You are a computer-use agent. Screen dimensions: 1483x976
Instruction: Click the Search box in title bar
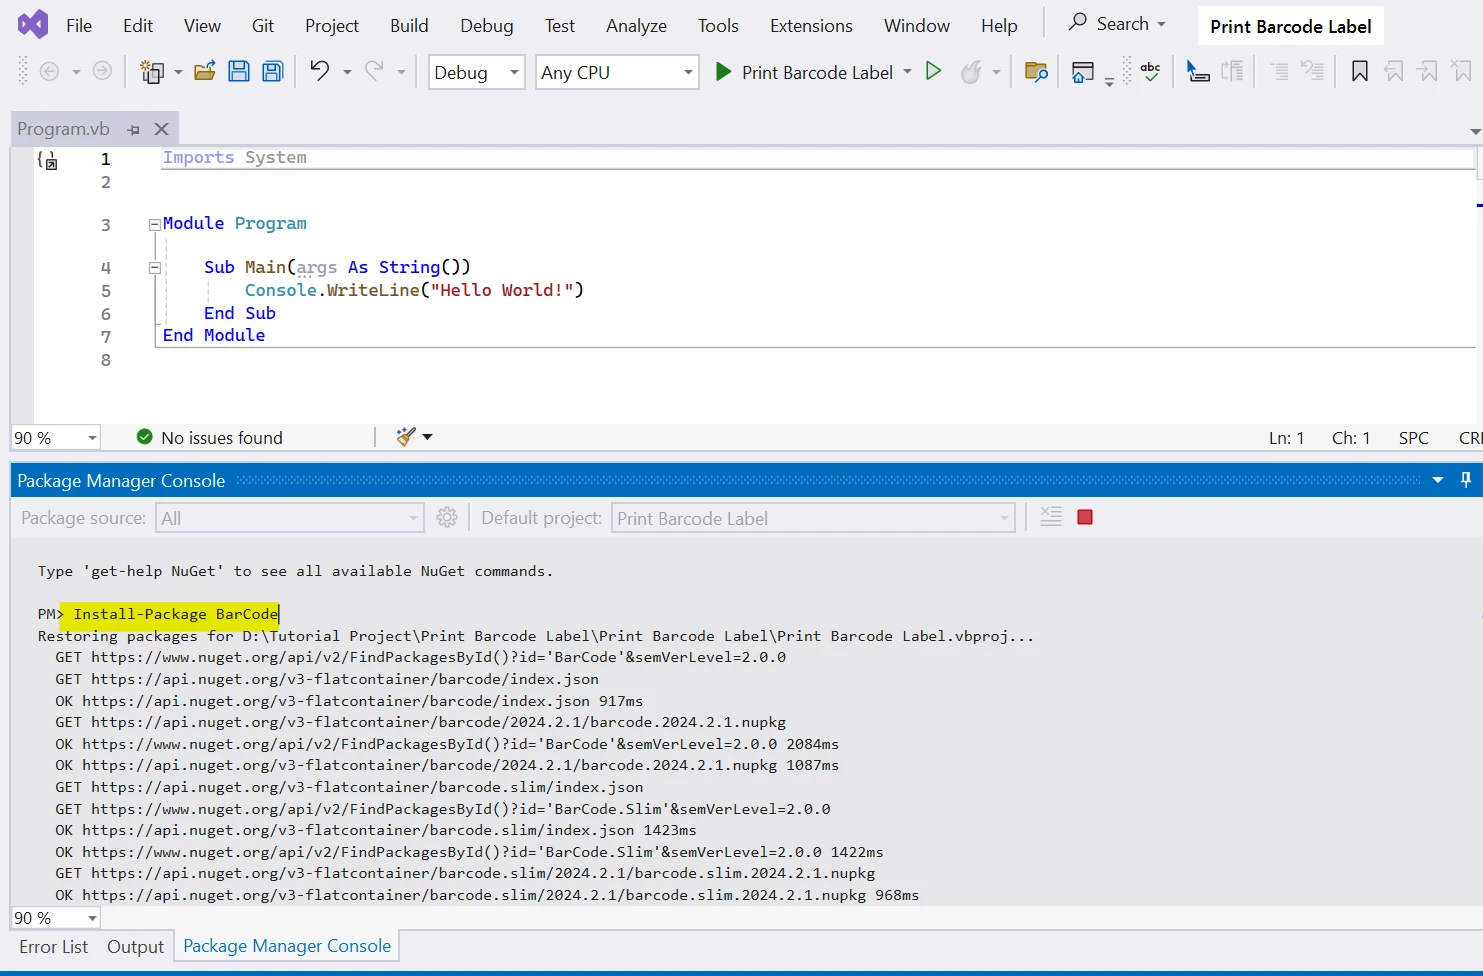click(1116, 24)
